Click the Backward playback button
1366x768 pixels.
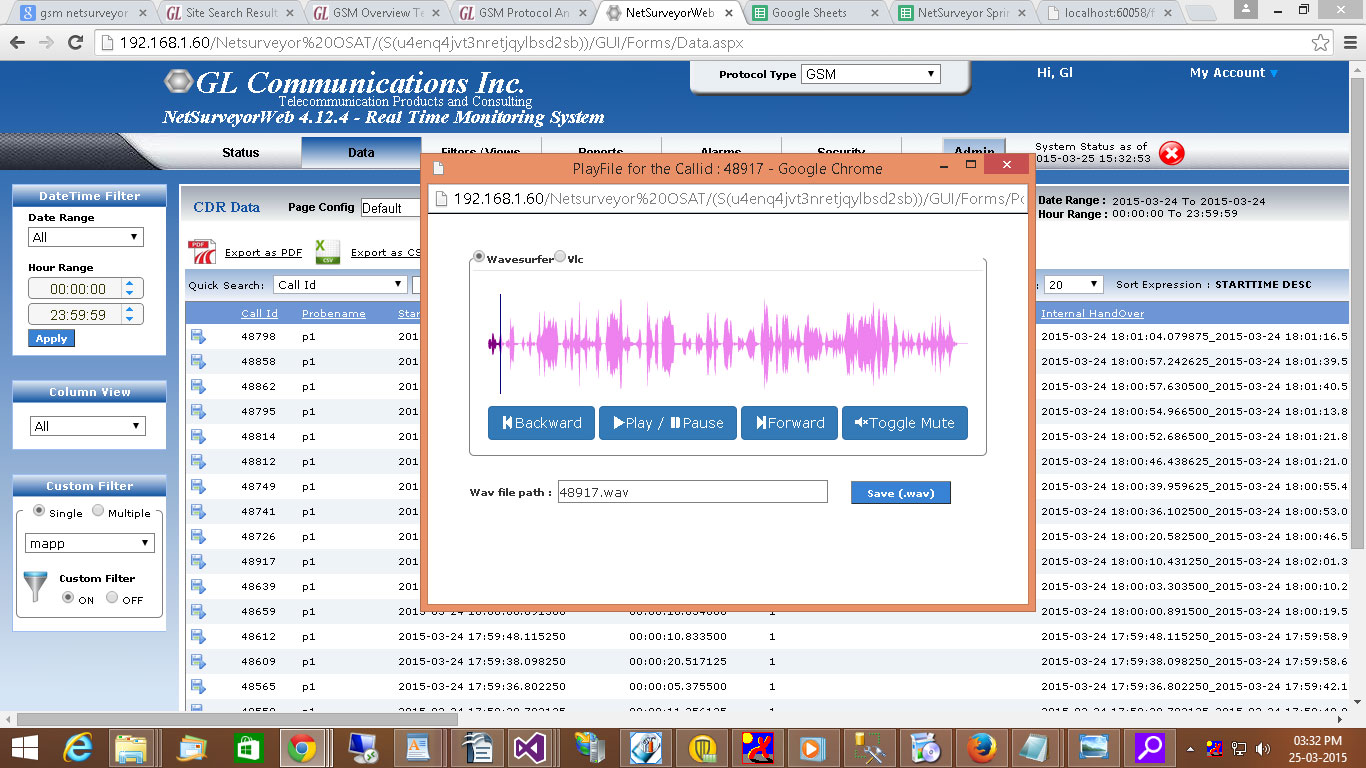542,423
